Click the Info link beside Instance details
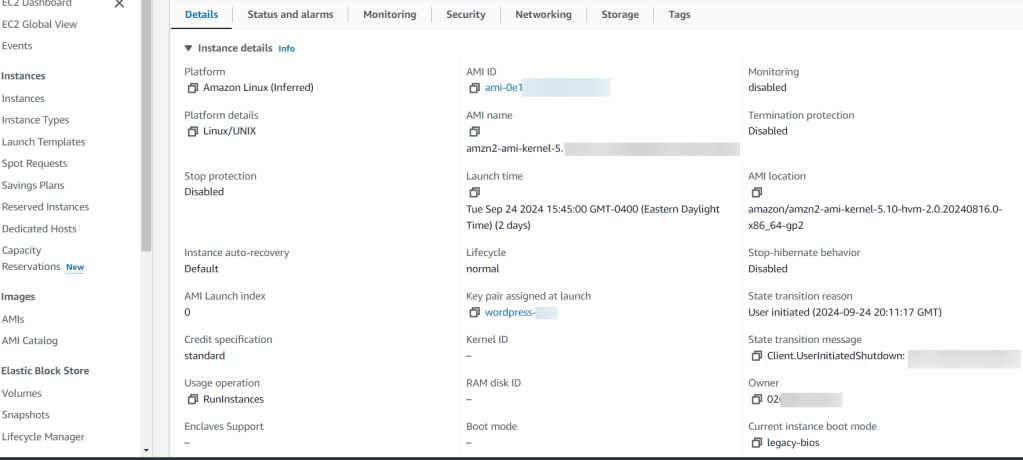This screenshot has width=1023, height=460. (x=286, y=48)
